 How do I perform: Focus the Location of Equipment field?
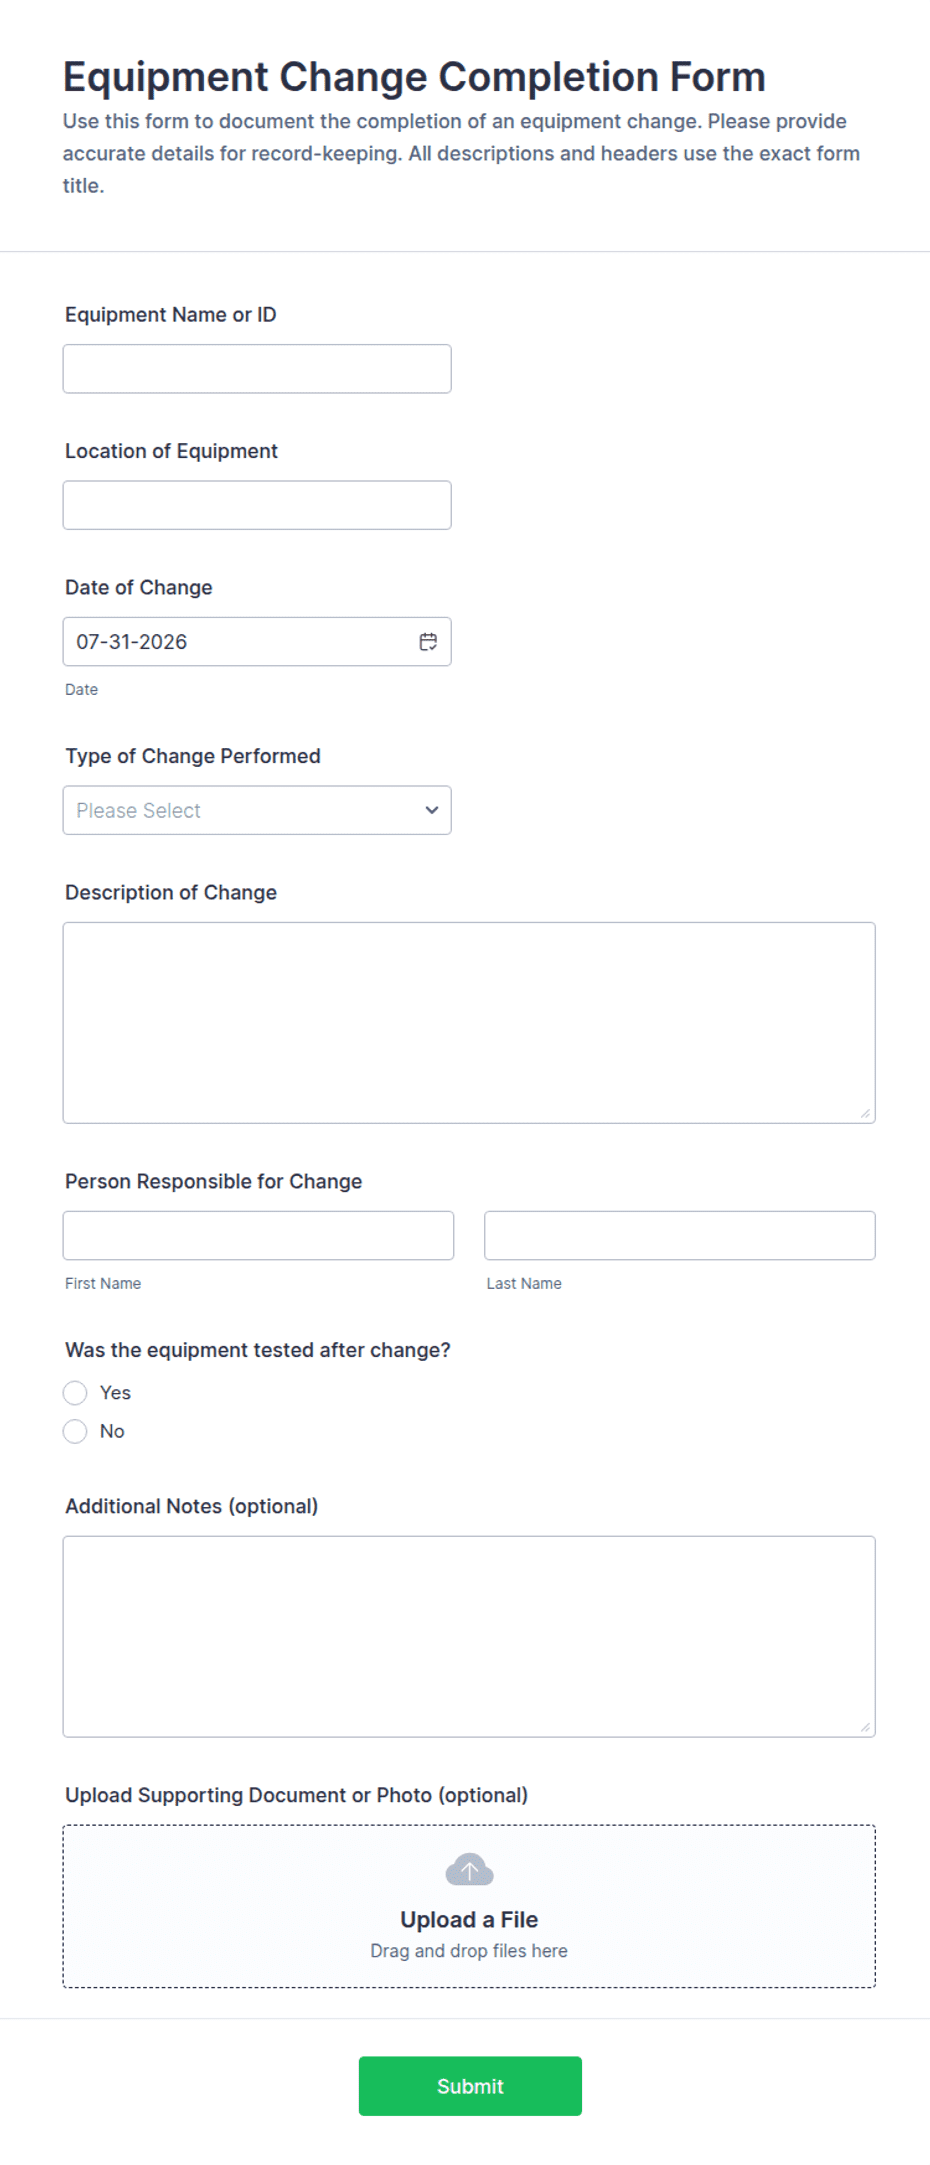click(257, 505)
